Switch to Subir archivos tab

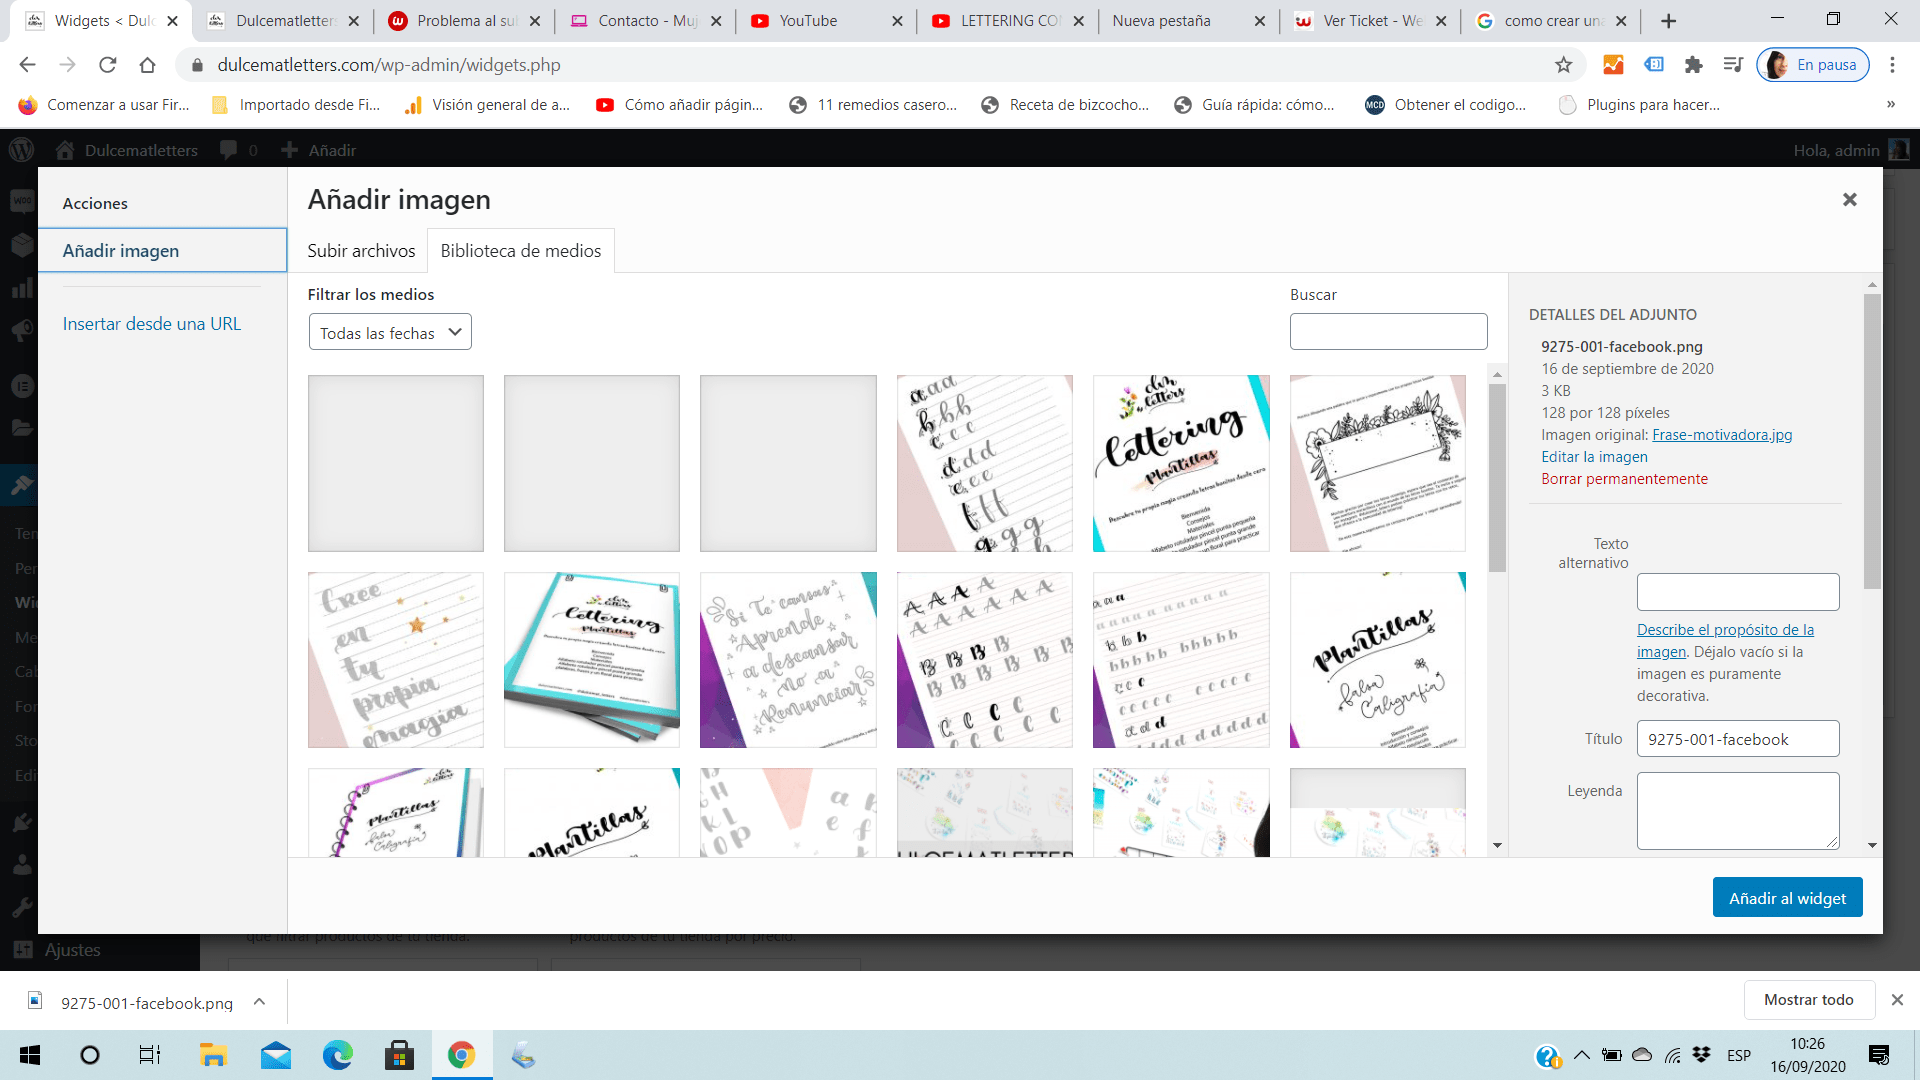(361, 251)
